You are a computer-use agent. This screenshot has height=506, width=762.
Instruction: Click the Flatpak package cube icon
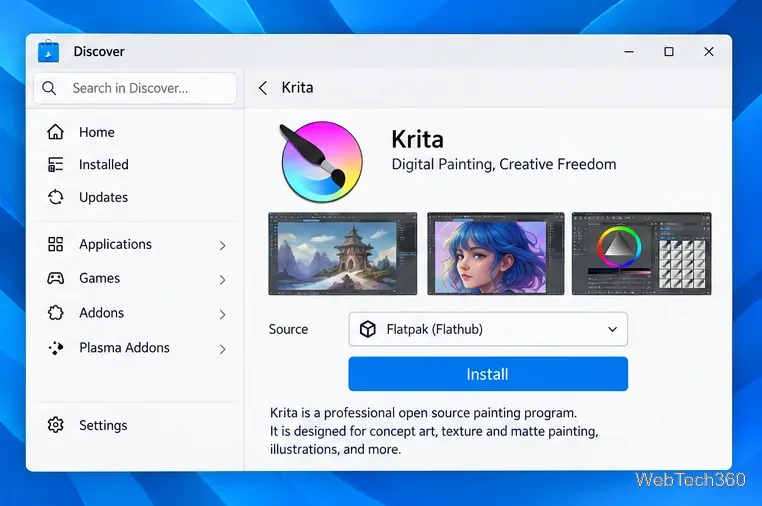pyautogui.click(x=368, y=329)
